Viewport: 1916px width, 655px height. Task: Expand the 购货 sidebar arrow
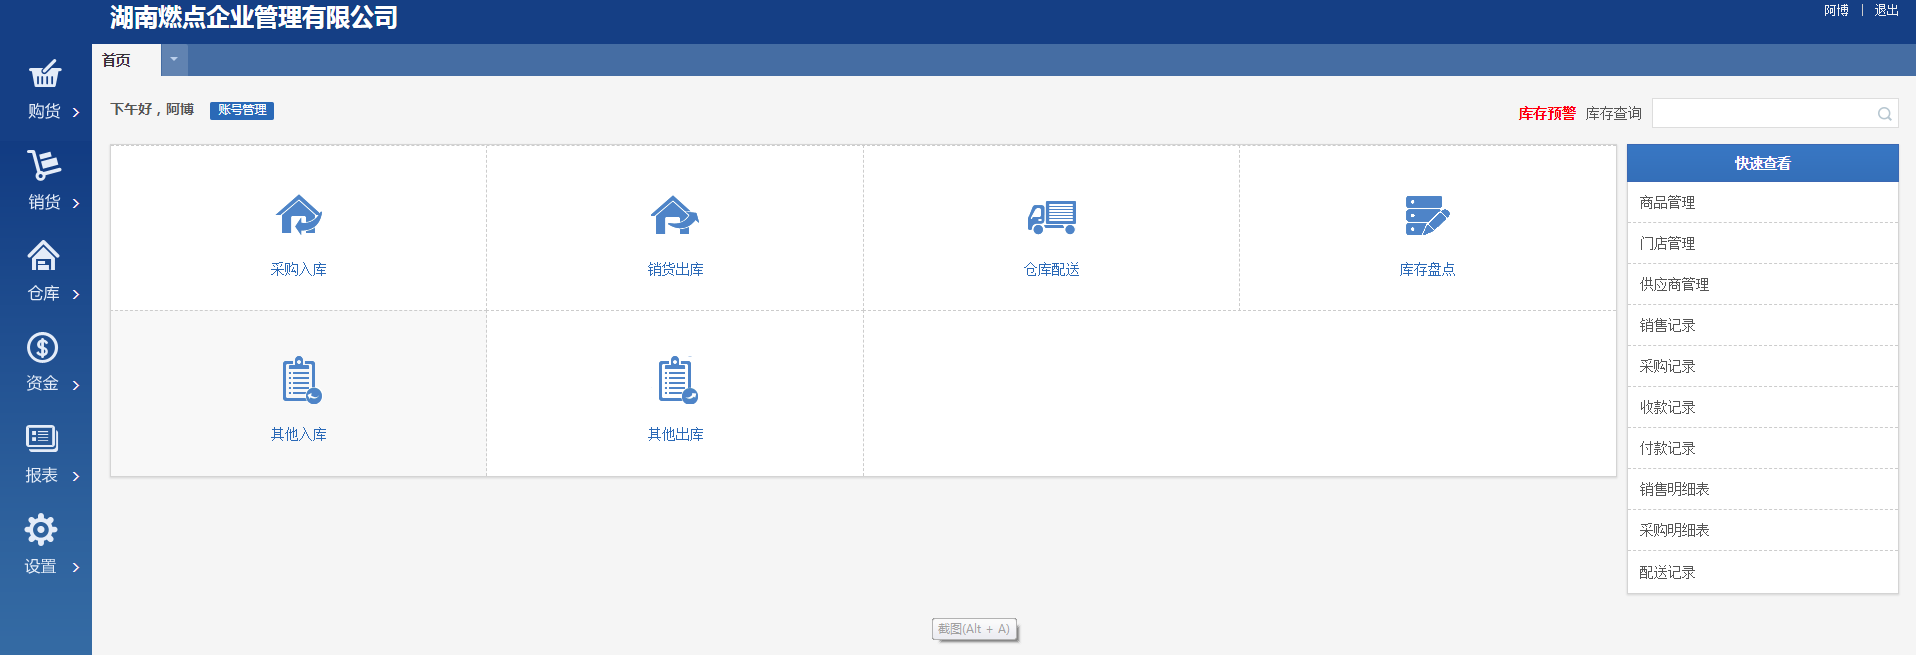point(76,113)
